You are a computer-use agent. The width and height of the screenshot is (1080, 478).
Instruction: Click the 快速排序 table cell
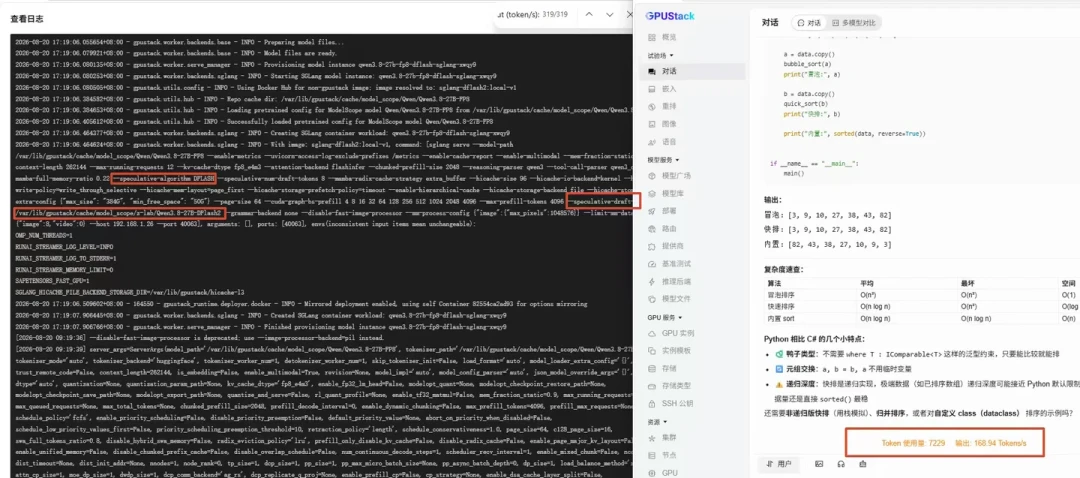(x=779, y=306)
